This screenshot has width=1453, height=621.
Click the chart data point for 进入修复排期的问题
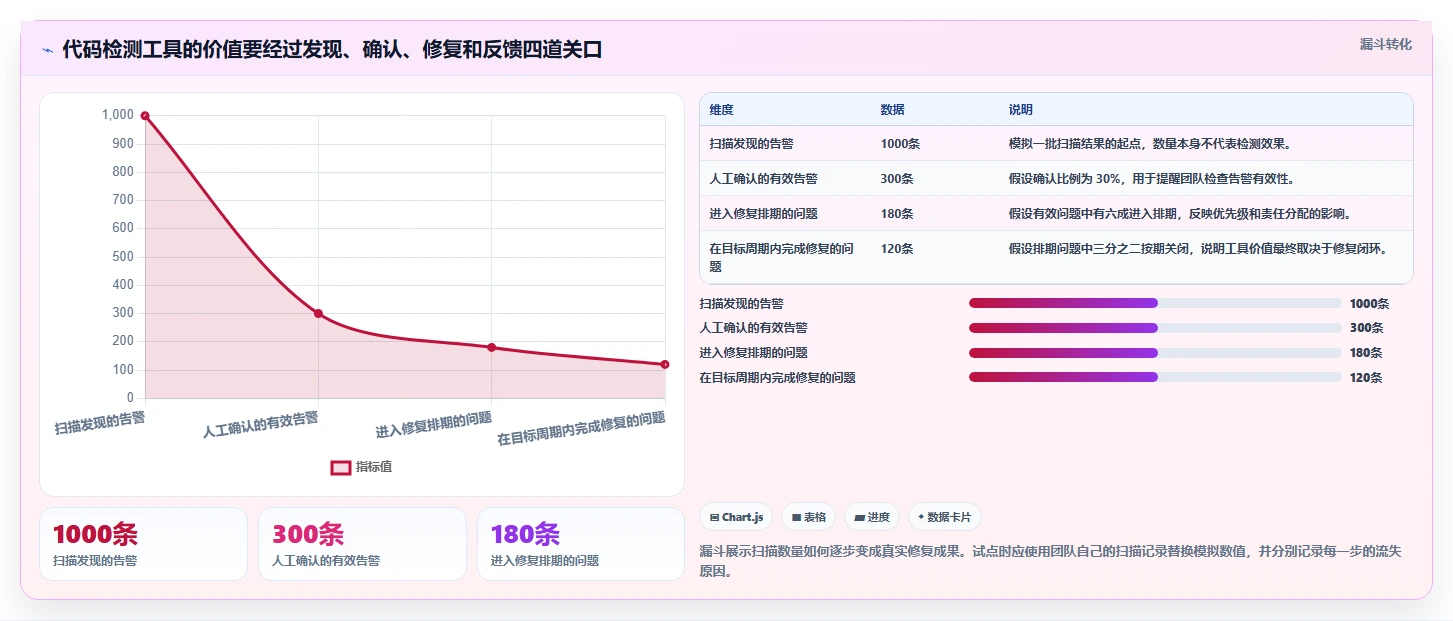[x=491, y=347]
